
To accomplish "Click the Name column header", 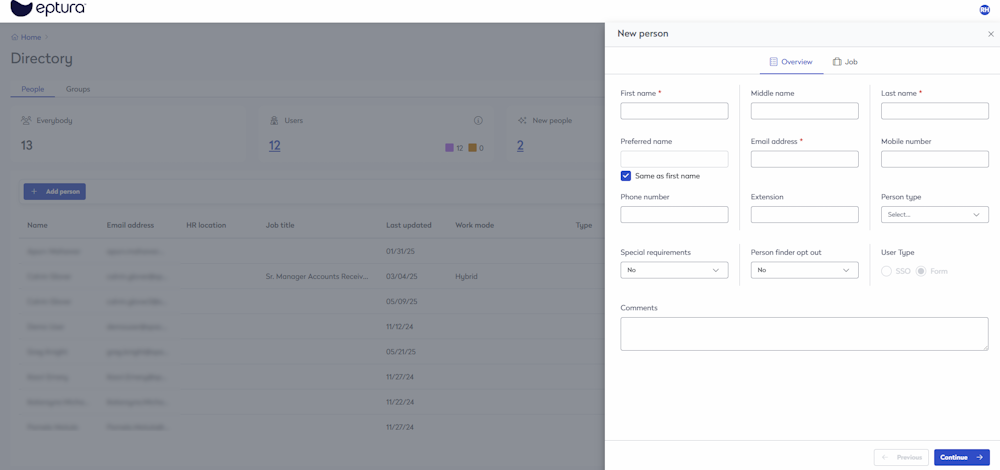I will click(37, 225).
